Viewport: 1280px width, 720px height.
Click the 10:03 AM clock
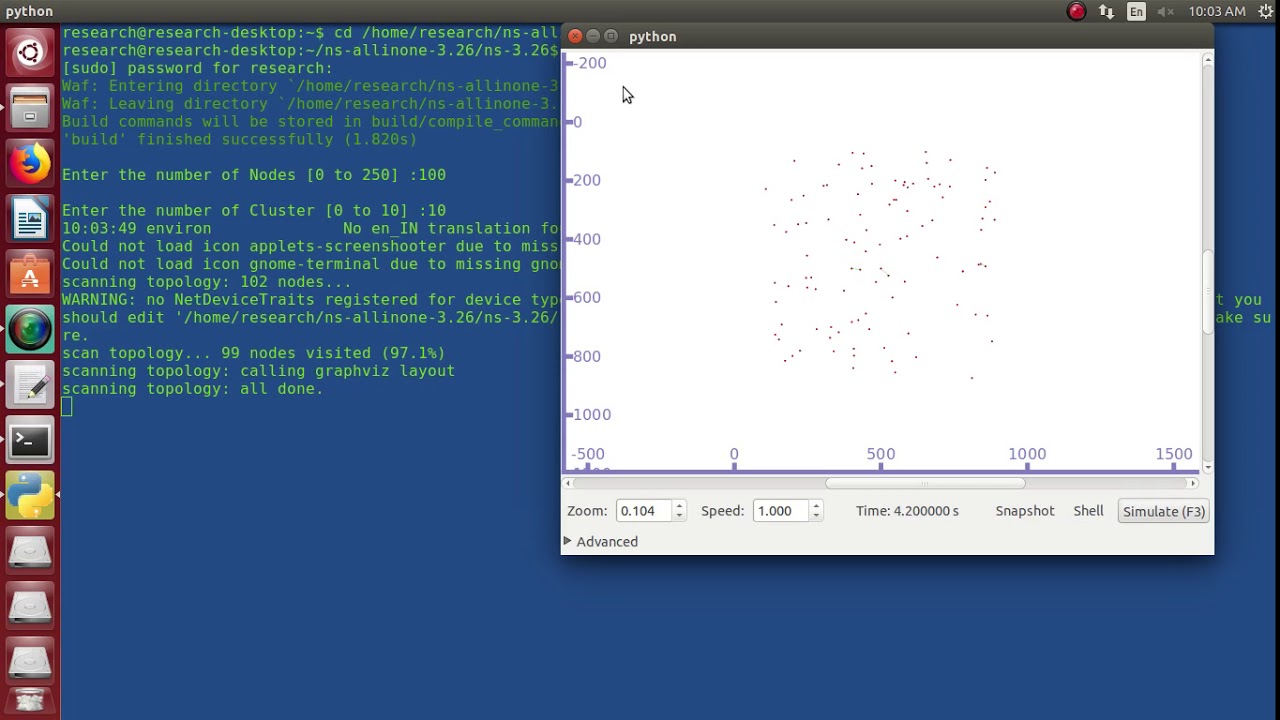click(x=1217, y=12)
